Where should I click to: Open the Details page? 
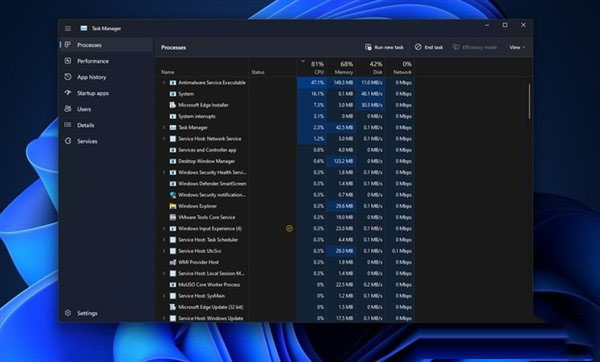pyautogui.click(x=107, y=125)
